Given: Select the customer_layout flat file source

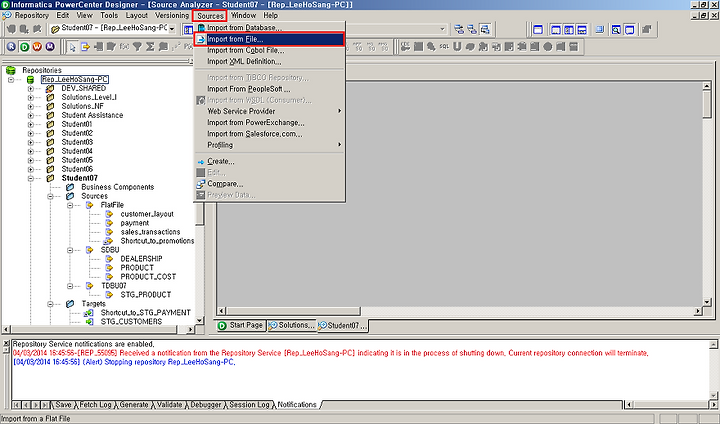Looking at the screenshot, I should 147,215.
